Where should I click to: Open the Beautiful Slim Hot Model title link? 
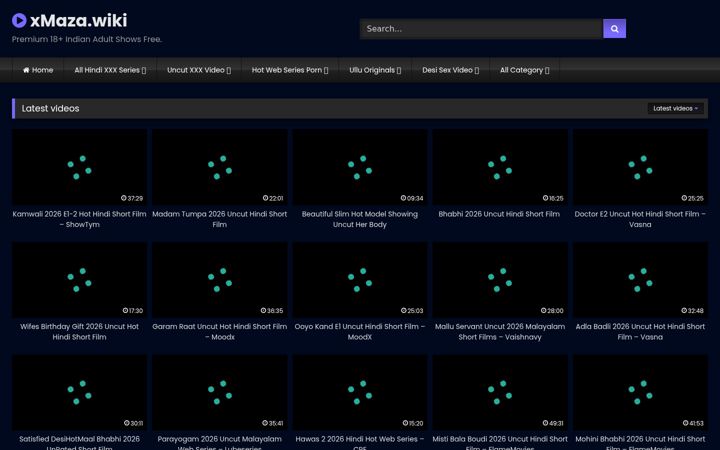[360, 219]
